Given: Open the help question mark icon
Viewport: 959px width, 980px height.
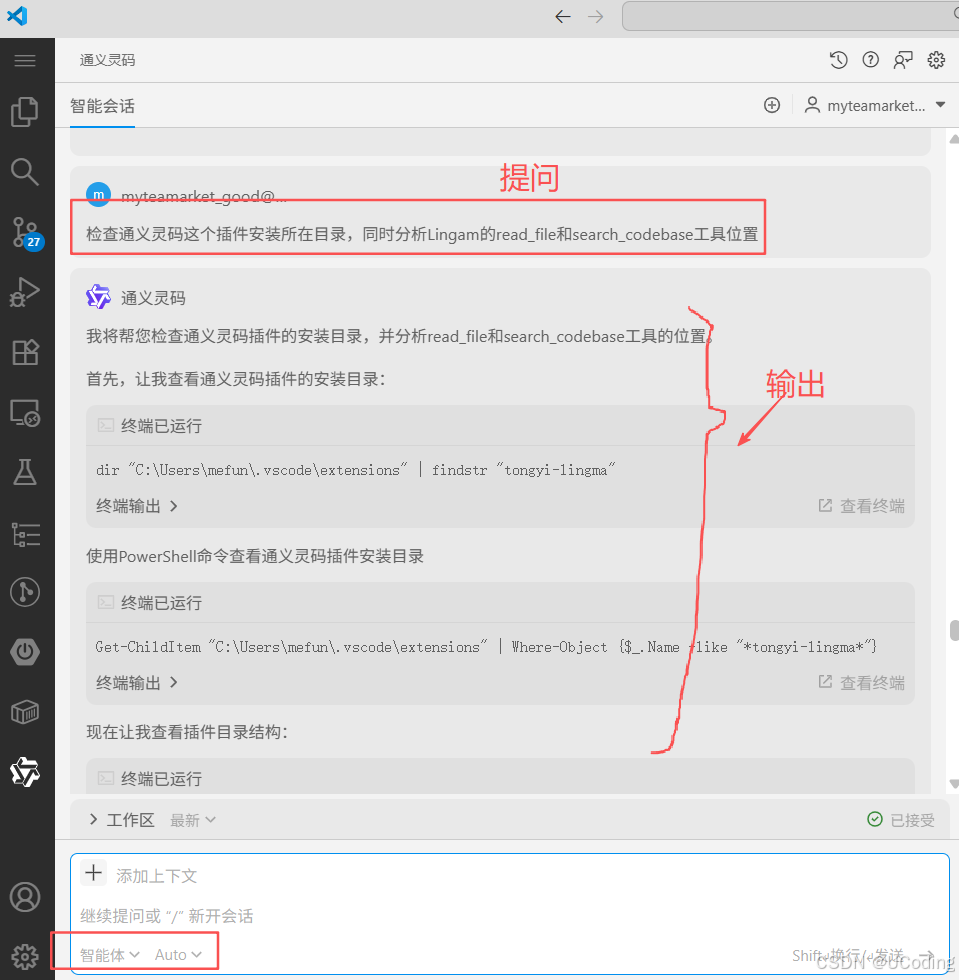Looking at the screenshot, I should coord(870,60).
